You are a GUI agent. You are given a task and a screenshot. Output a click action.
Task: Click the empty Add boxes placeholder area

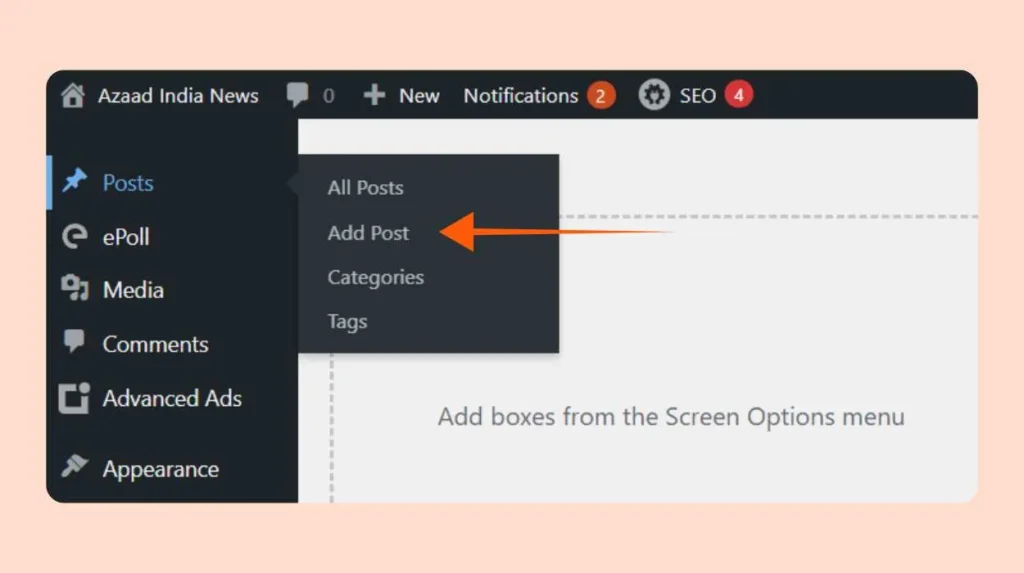tap(670, 416)
